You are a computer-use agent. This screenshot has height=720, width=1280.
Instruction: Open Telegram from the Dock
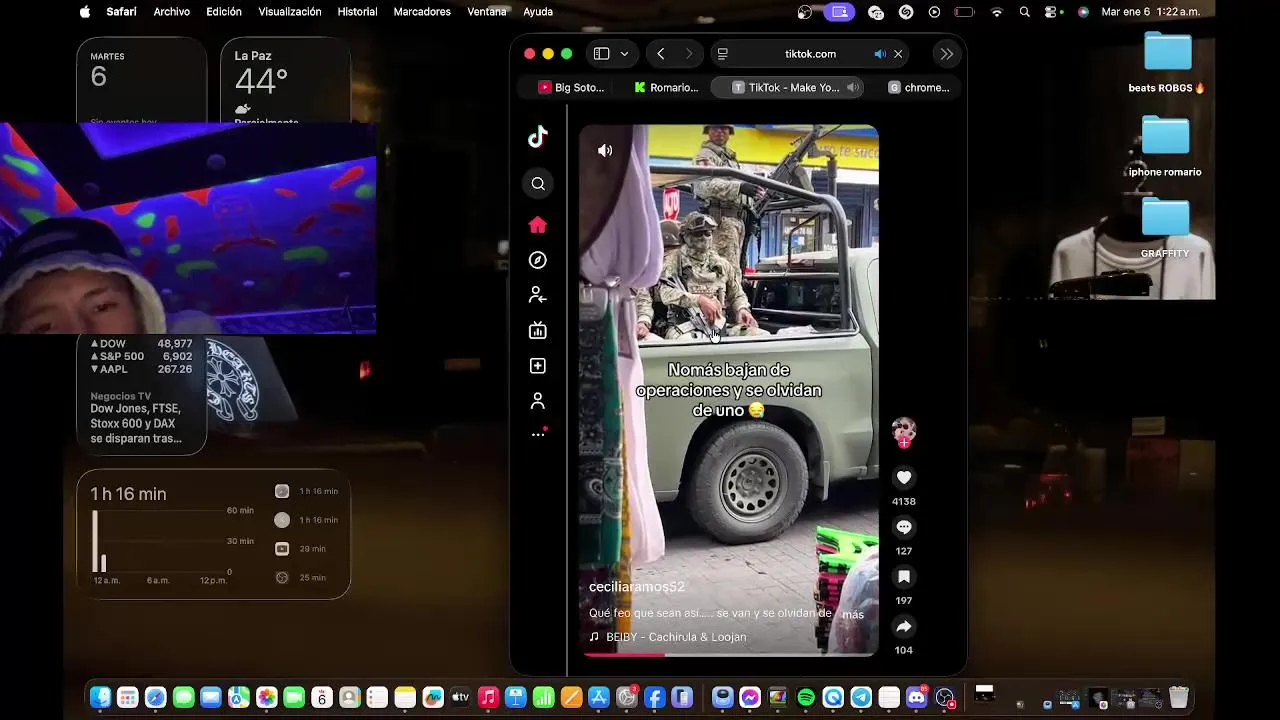pyautogui.click(x=861, y=698)
